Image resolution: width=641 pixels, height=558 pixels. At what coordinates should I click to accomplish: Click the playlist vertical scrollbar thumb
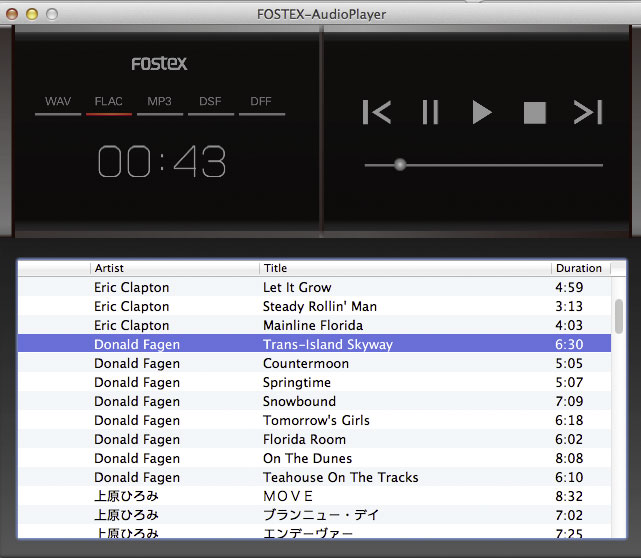pyautogui.click(x=619, y=316)
